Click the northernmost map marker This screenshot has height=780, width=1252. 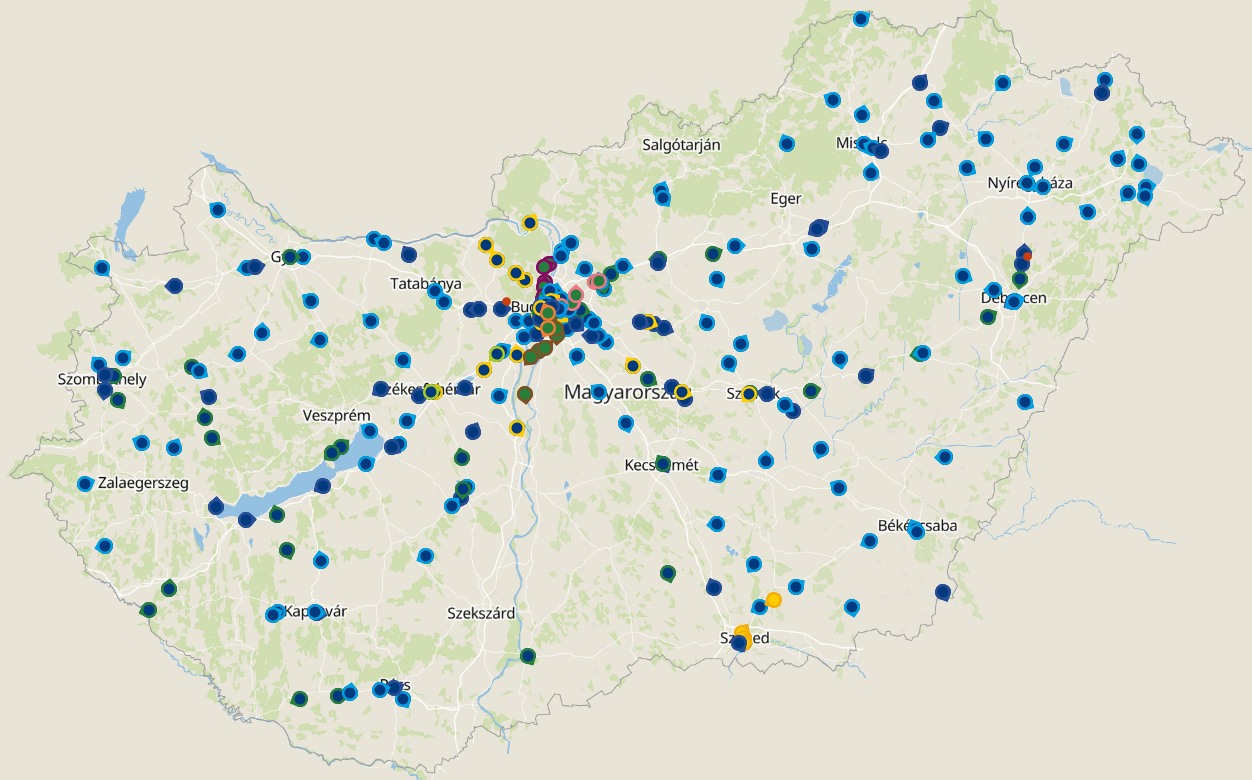[861, 19]
